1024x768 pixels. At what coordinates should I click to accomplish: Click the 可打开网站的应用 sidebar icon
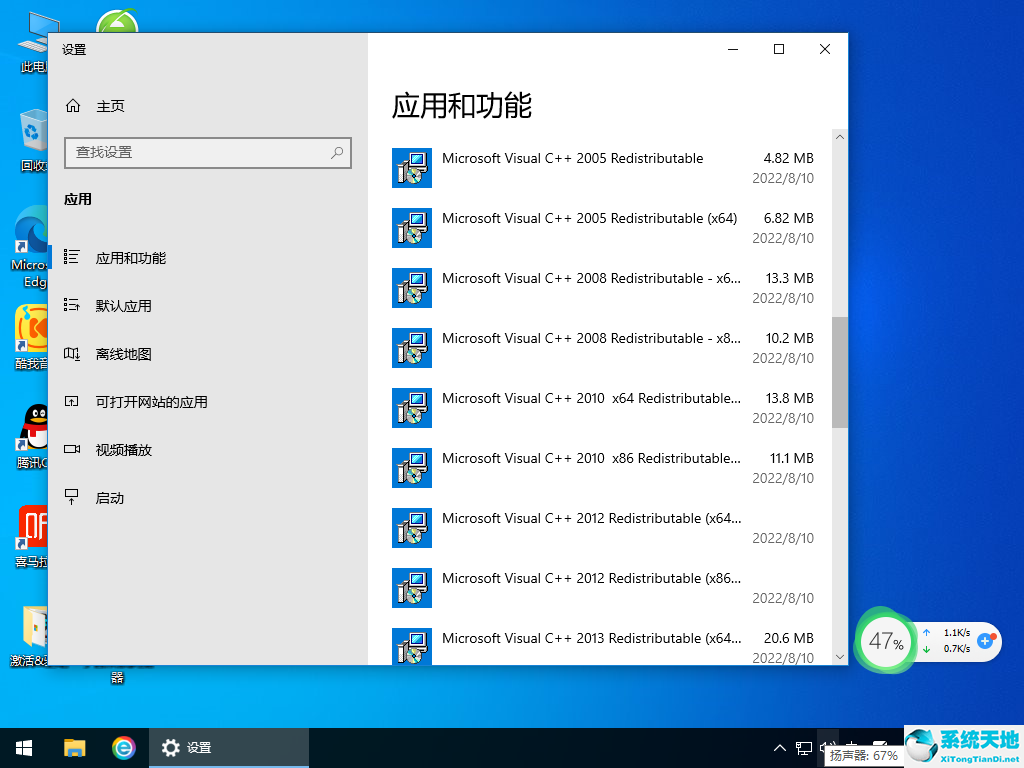click(72, 402)
